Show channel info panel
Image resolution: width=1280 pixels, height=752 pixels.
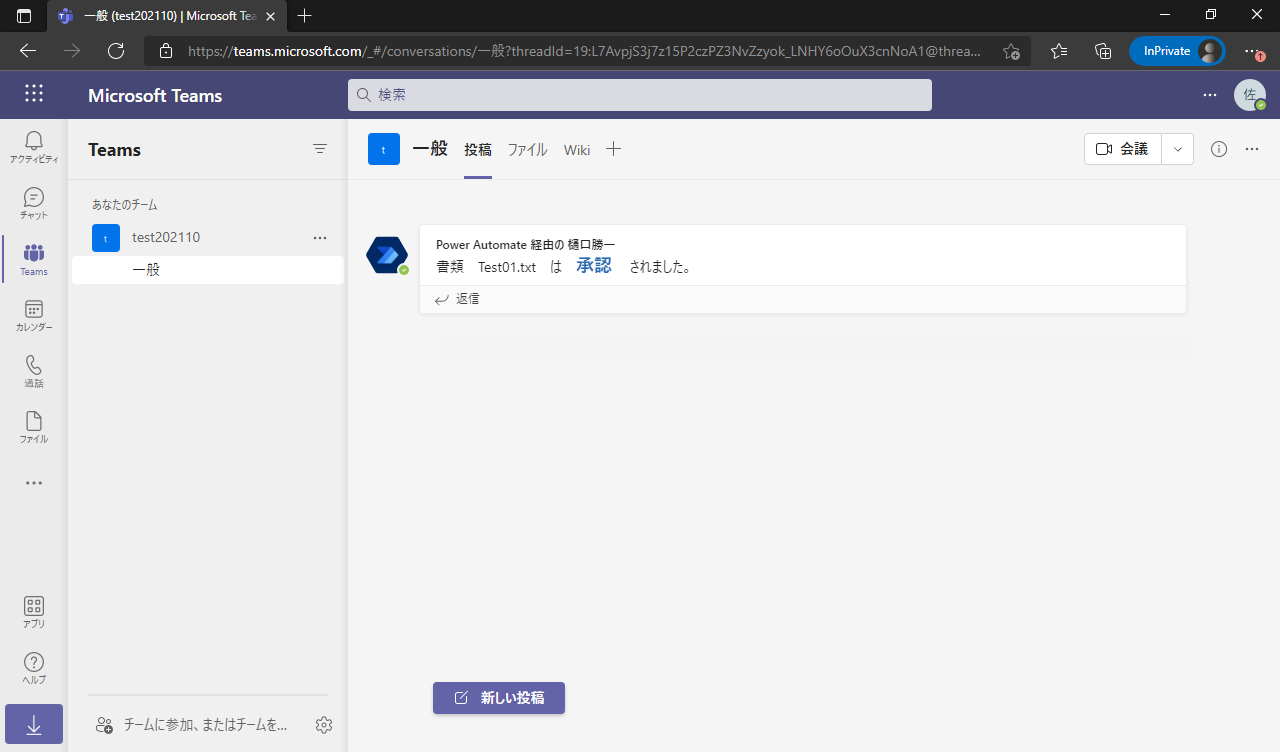(x=1219, y=149)
